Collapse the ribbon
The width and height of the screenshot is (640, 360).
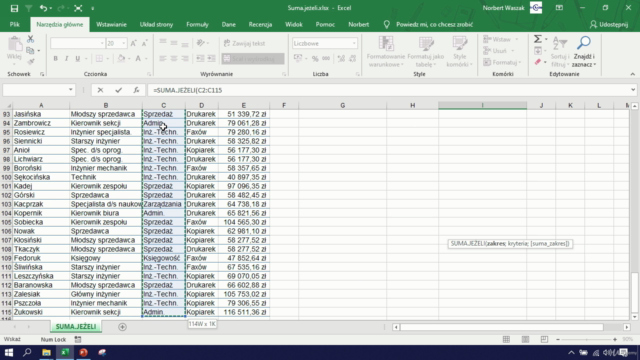[x=632, y=74]
